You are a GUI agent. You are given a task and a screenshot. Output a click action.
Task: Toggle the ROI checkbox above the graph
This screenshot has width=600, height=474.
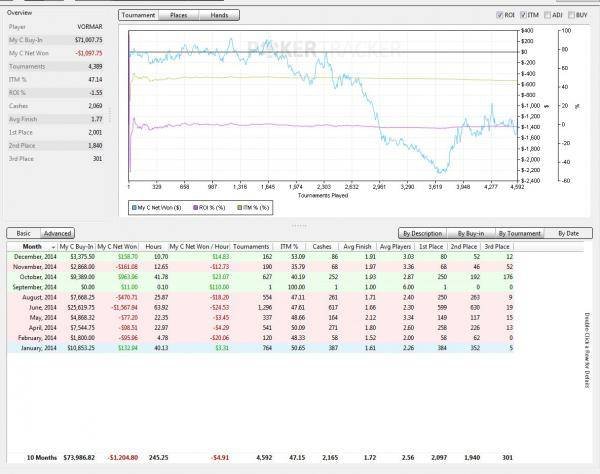(499, 16)
